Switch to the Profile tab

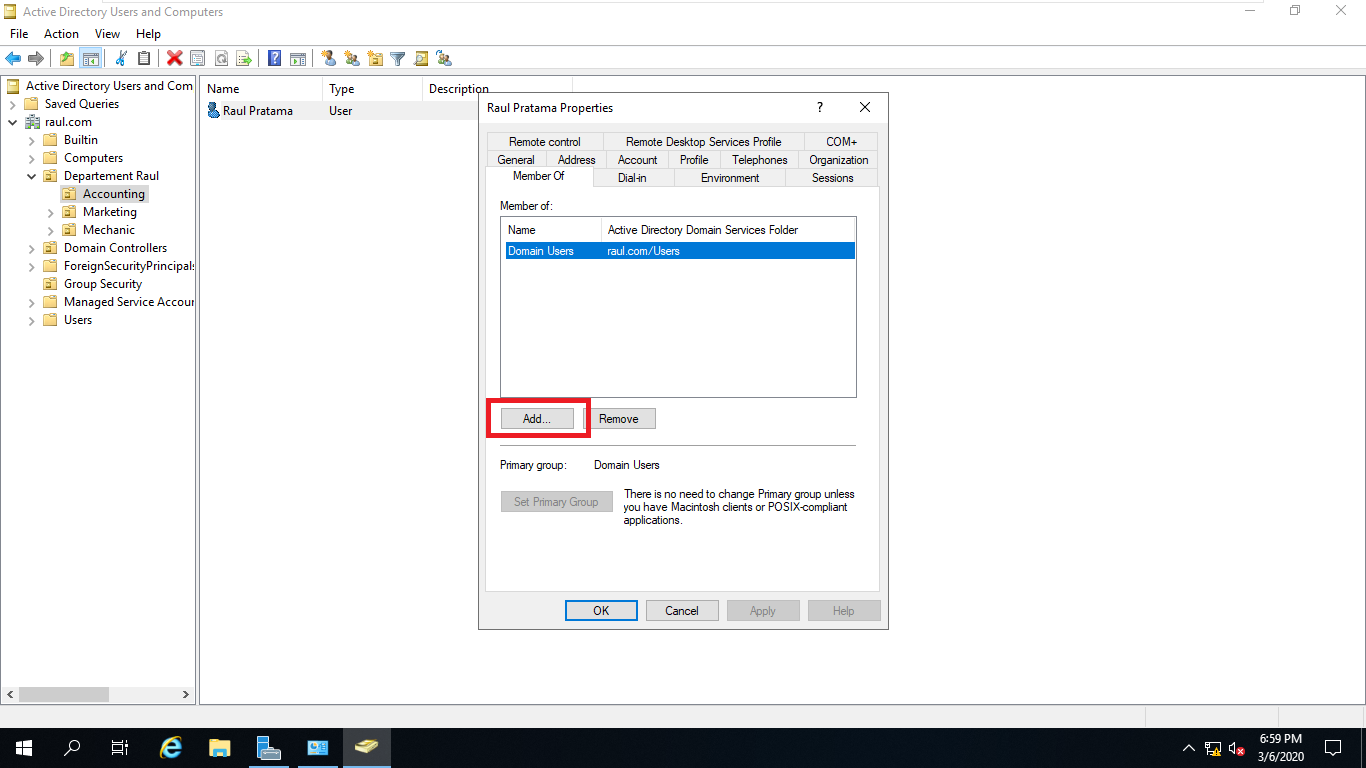[694, 160]
